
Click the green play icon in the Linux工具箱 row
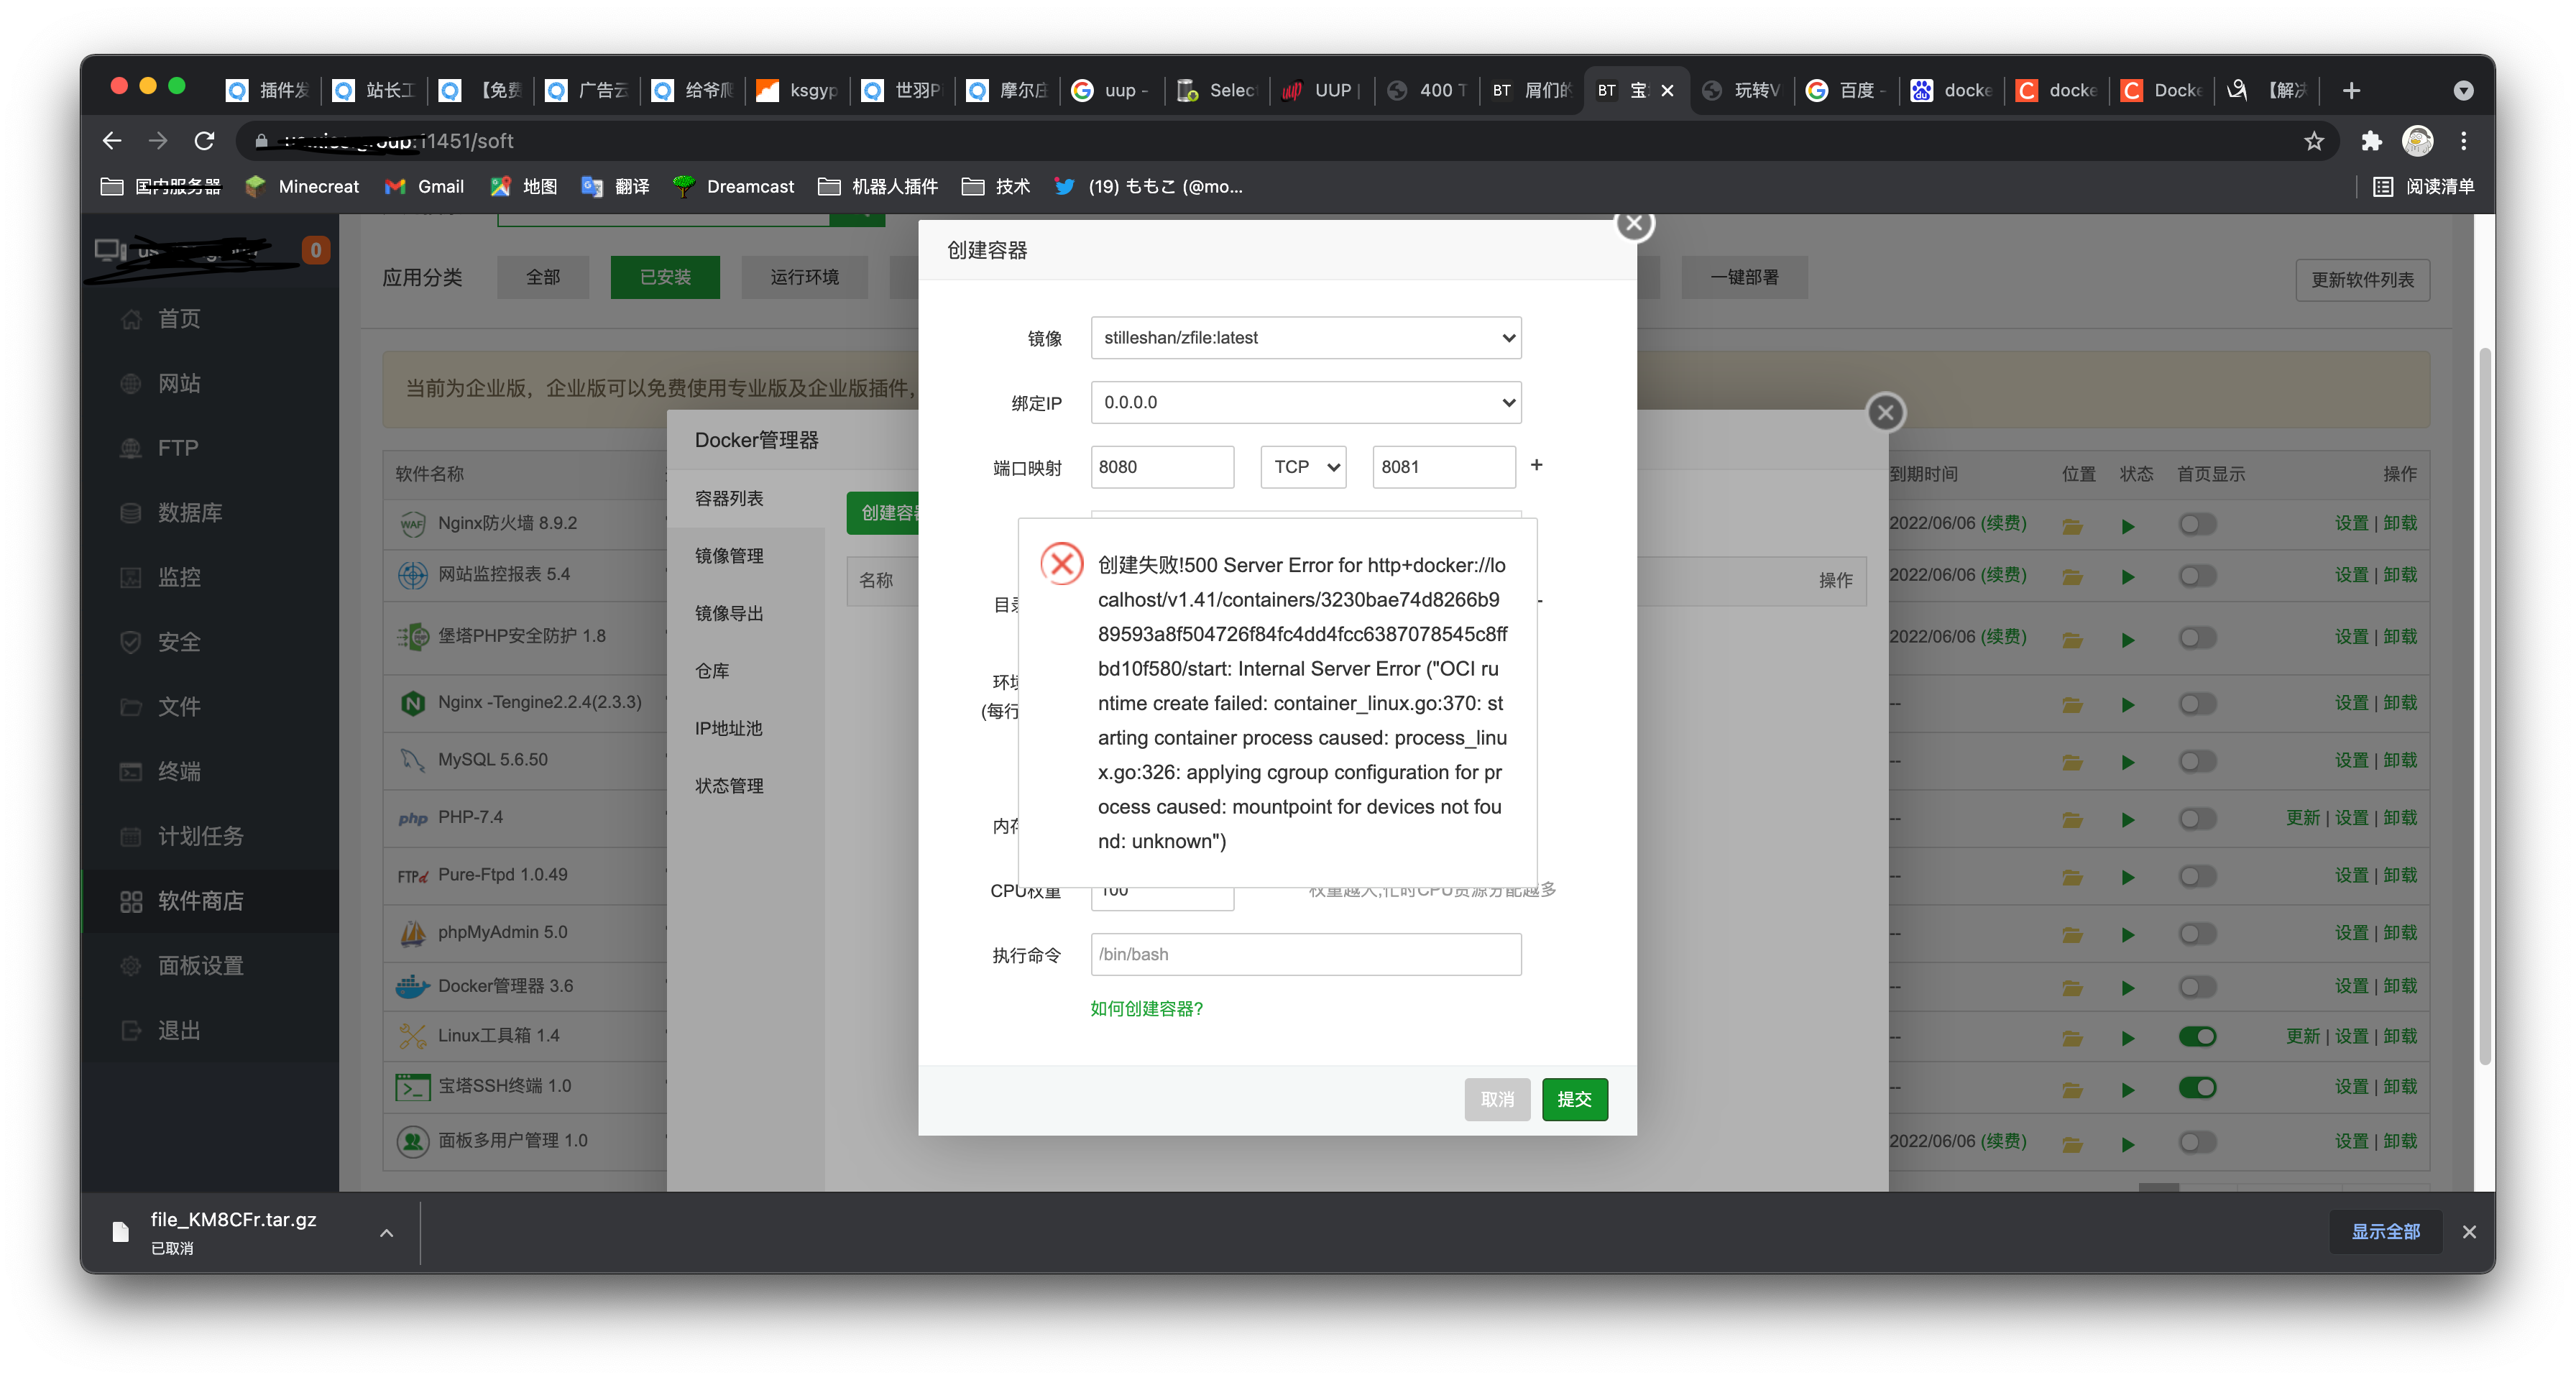pos(2127,1037)
